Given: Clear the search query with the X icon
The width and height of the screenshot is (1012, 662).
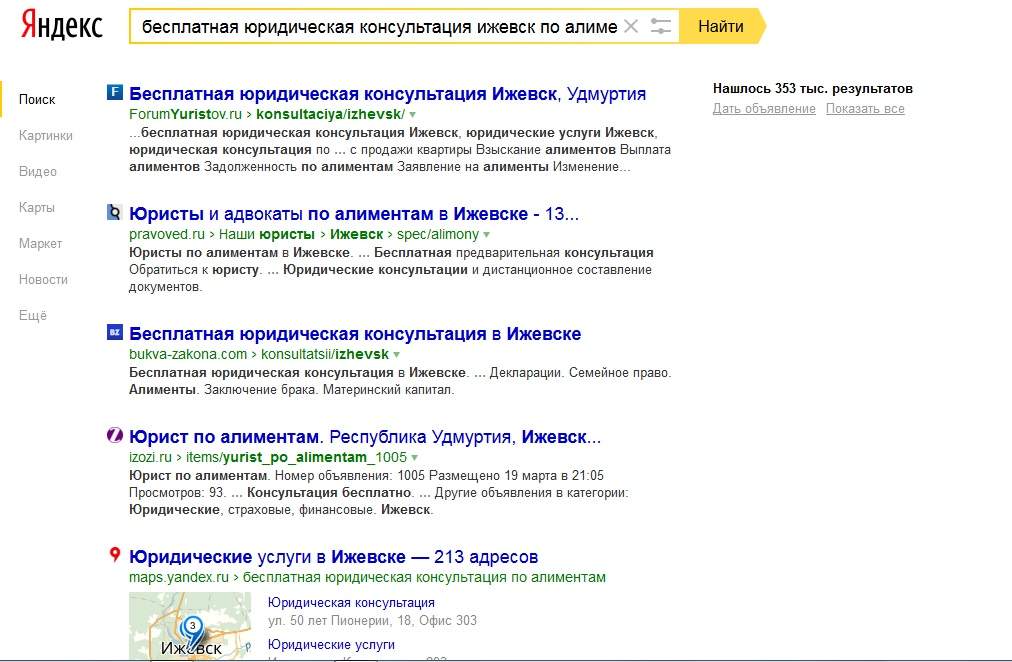Looking at the screenshot, I should pyautogui.click(x=631, y=26).
